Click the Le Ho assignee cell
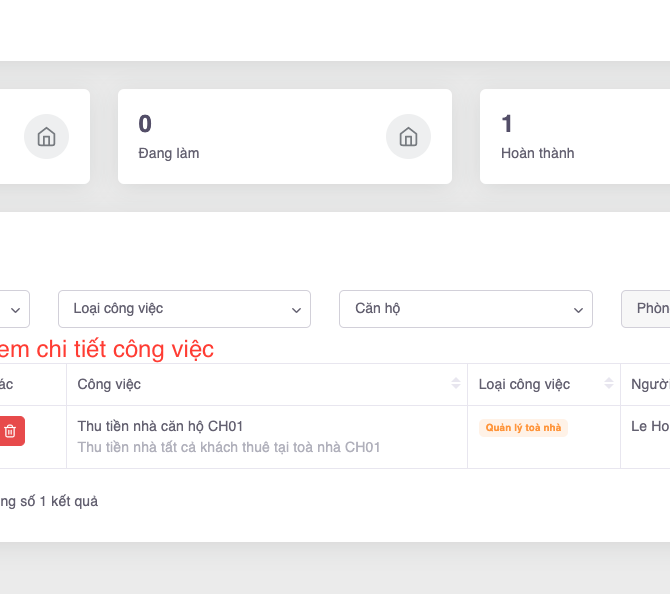Image resolution: width=670 pixels, height=594 pixels. coord(649,426)
